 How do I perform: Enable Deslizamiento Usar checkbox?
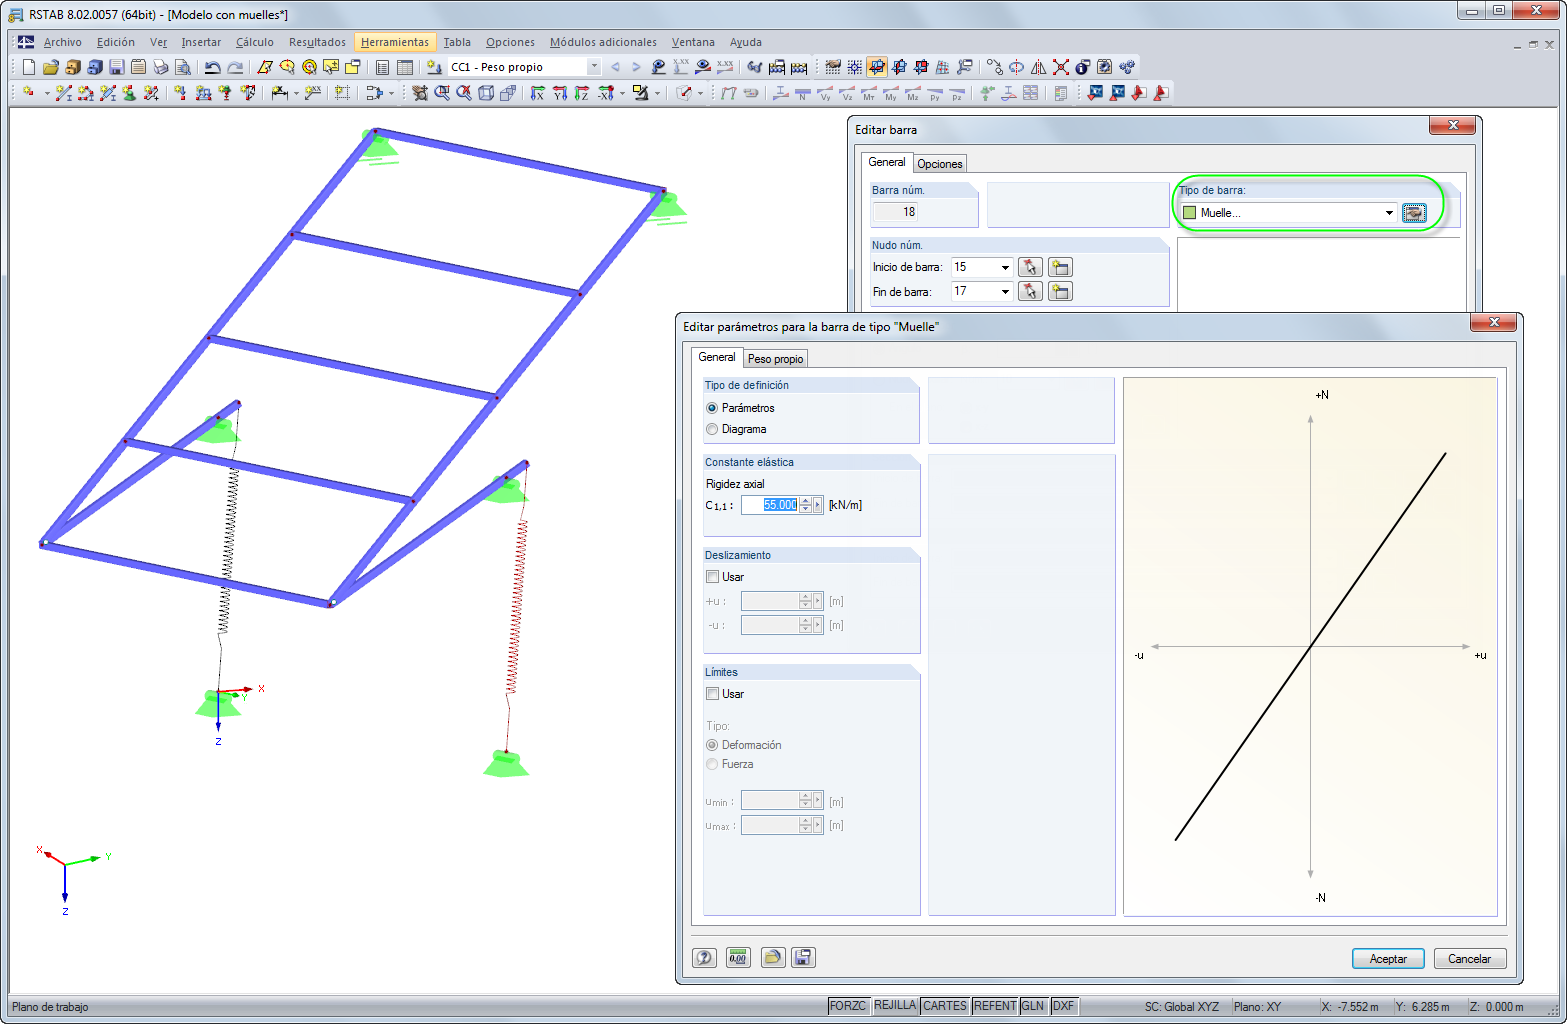coord(713,577)
